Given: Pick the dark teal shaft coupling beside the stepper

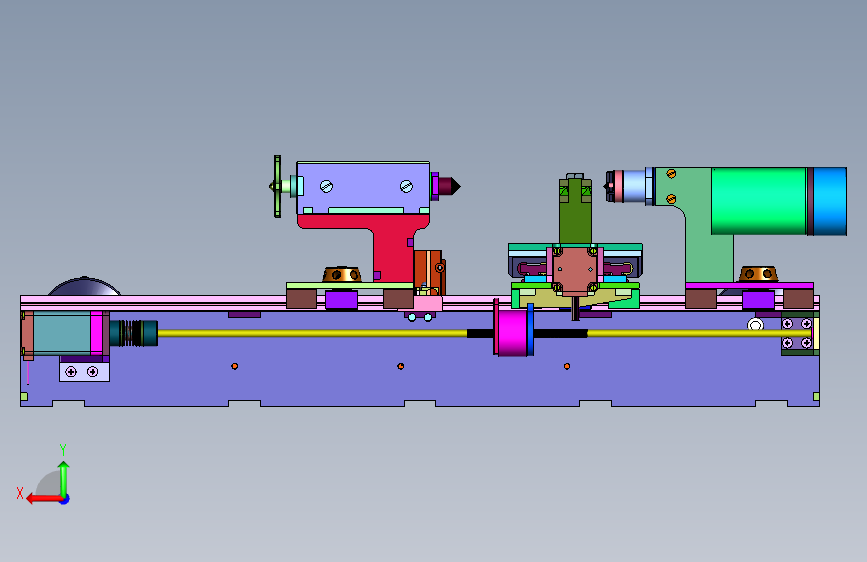Looking at the screenshot, I should coord(134,333).
